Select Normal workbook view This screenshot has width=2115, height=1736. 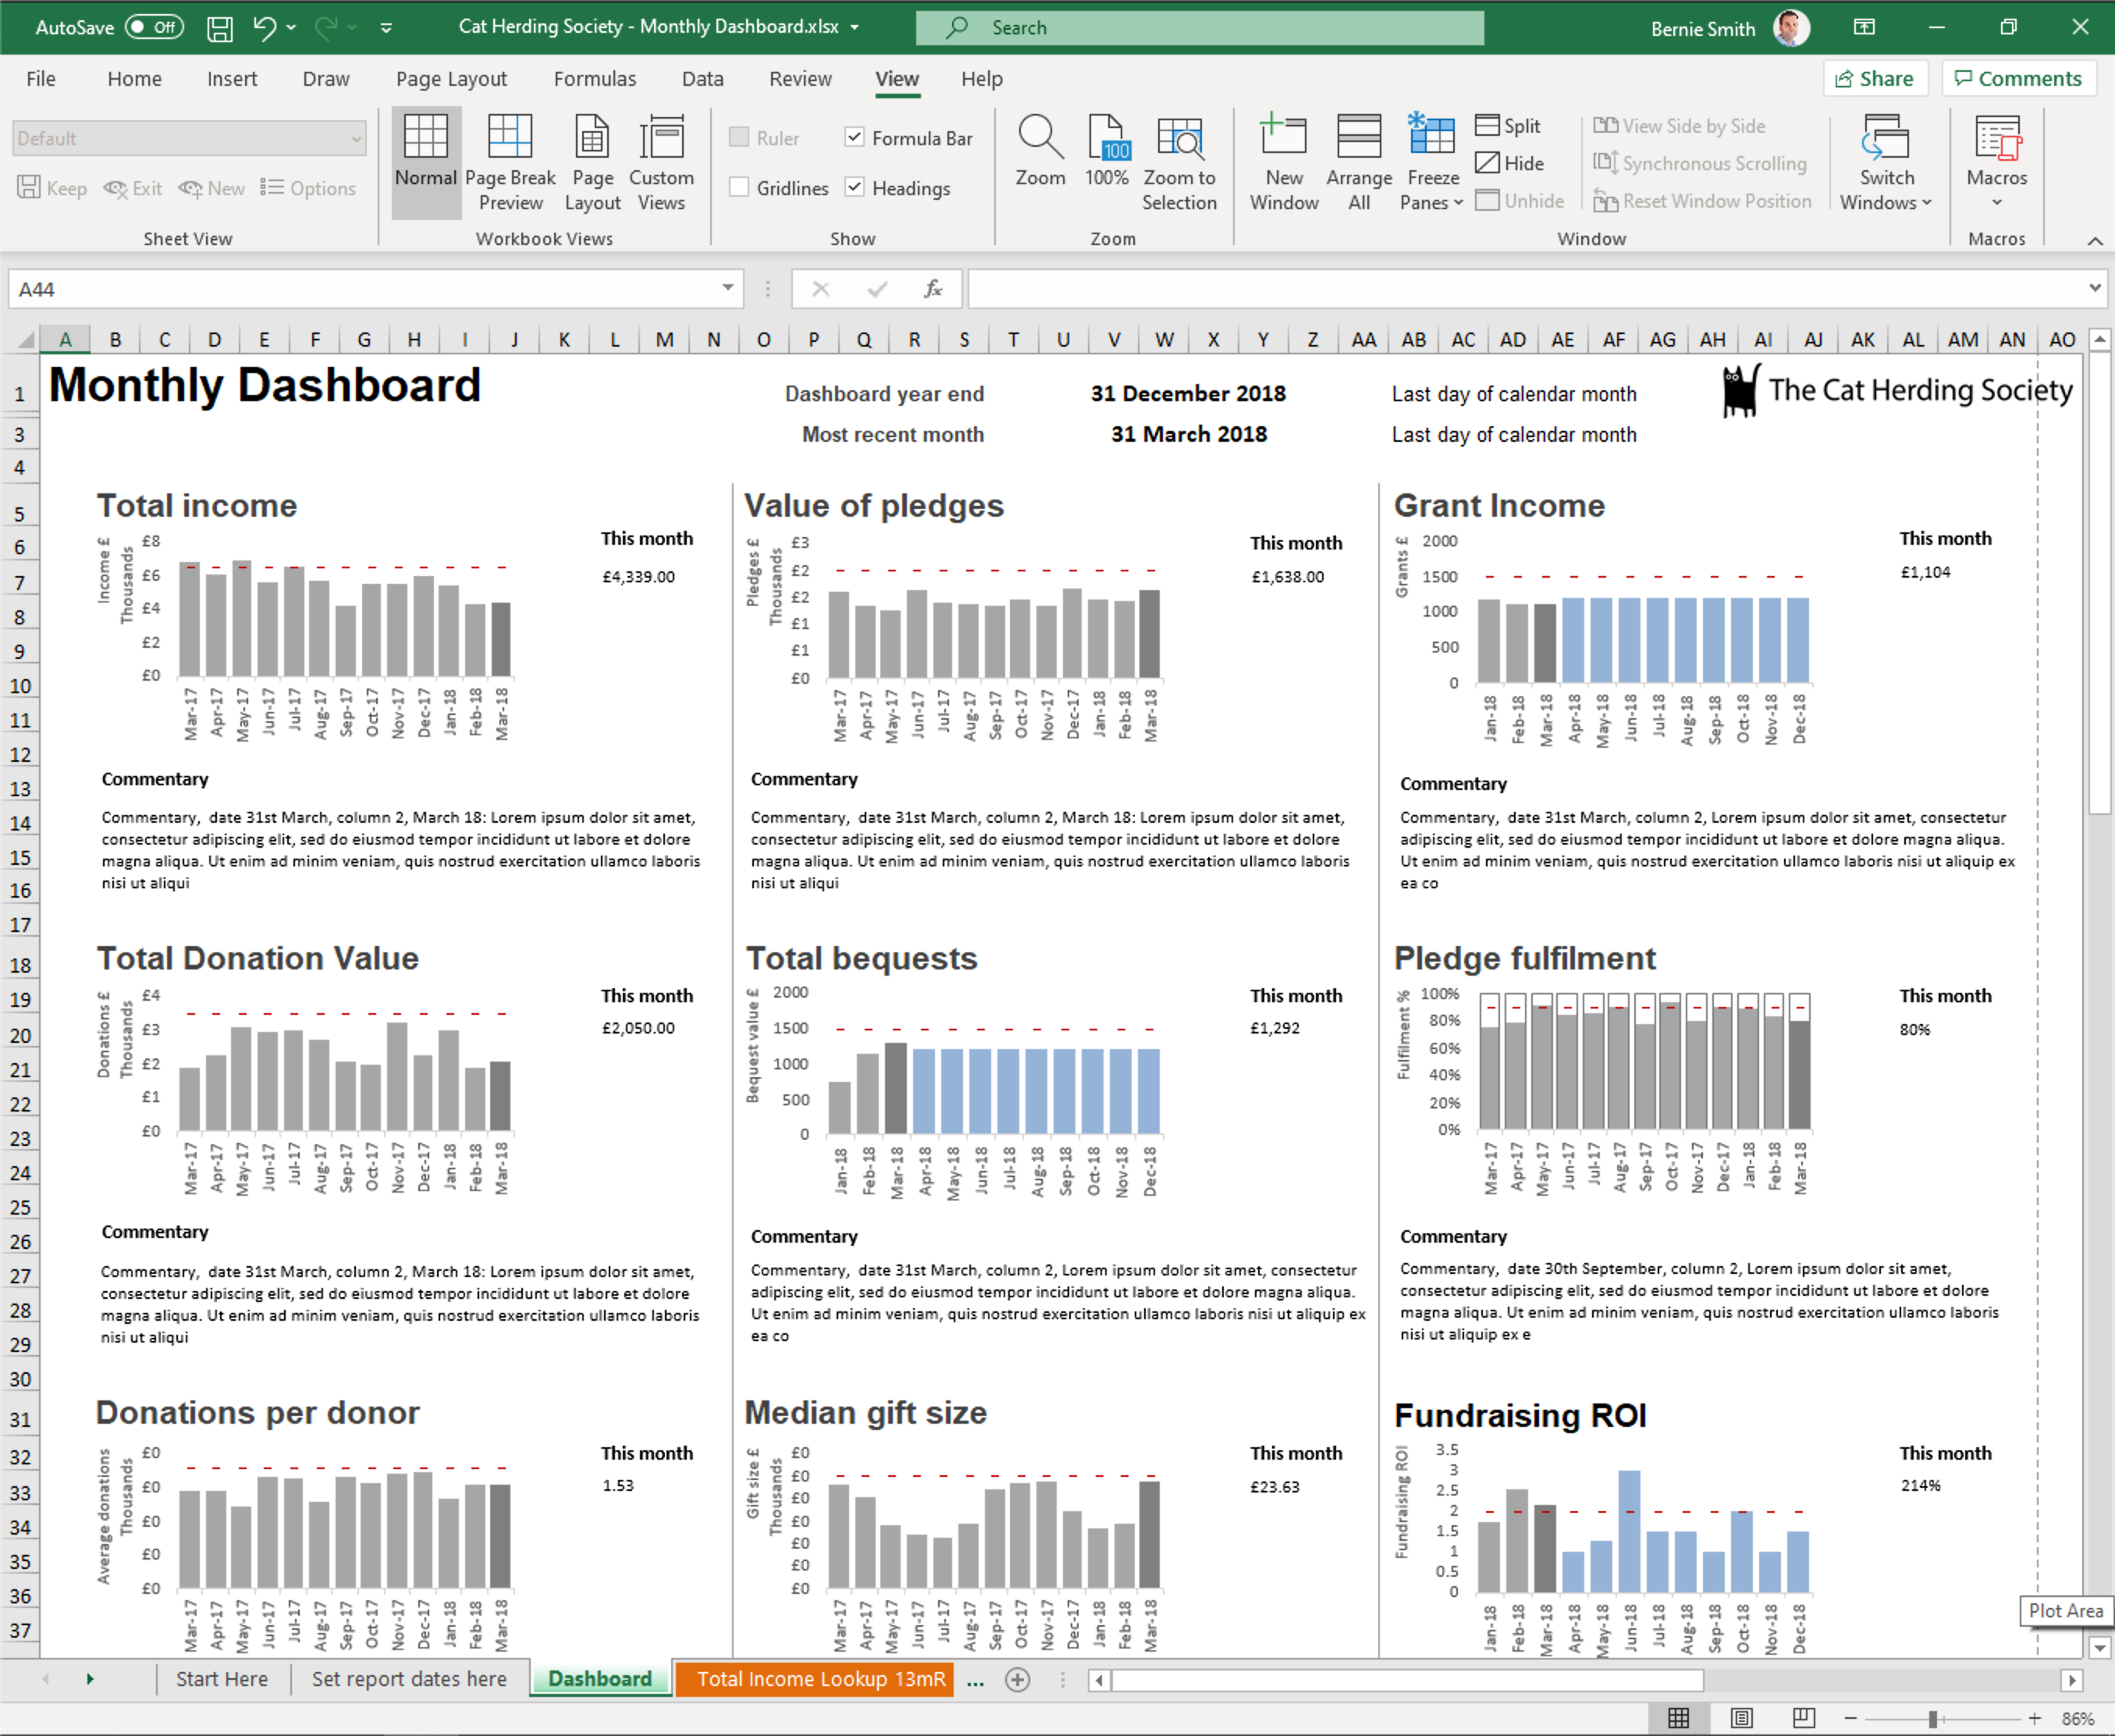(425, 162)
